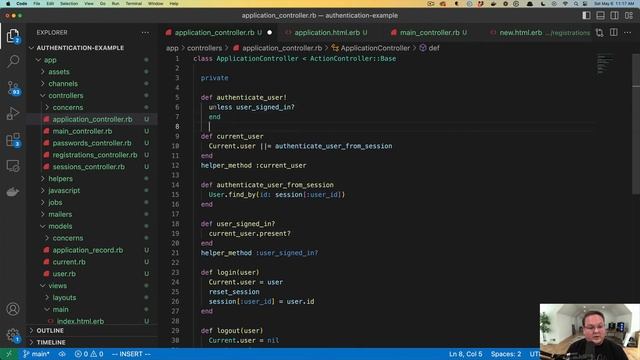Toggle primary side bar layout icon
Image resolution: width=640 pixels, height=360 pixels.
pos(587,16)
